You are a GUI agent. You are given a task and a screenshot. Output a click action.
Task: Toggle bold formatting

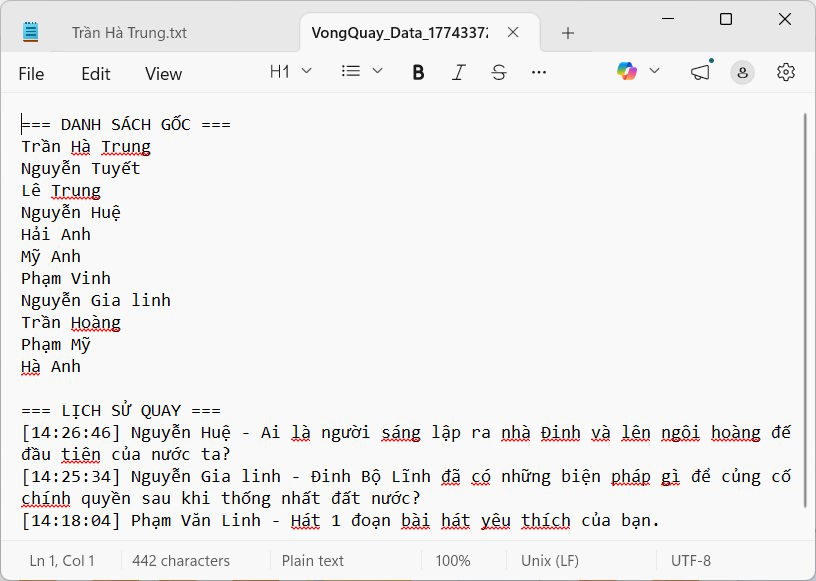point(418,71)
